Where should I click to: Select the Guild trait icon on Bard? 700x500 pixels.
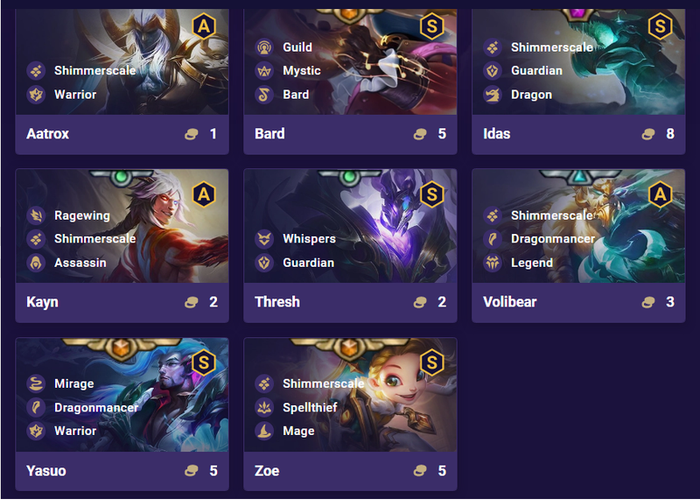(x=264, y=47)
